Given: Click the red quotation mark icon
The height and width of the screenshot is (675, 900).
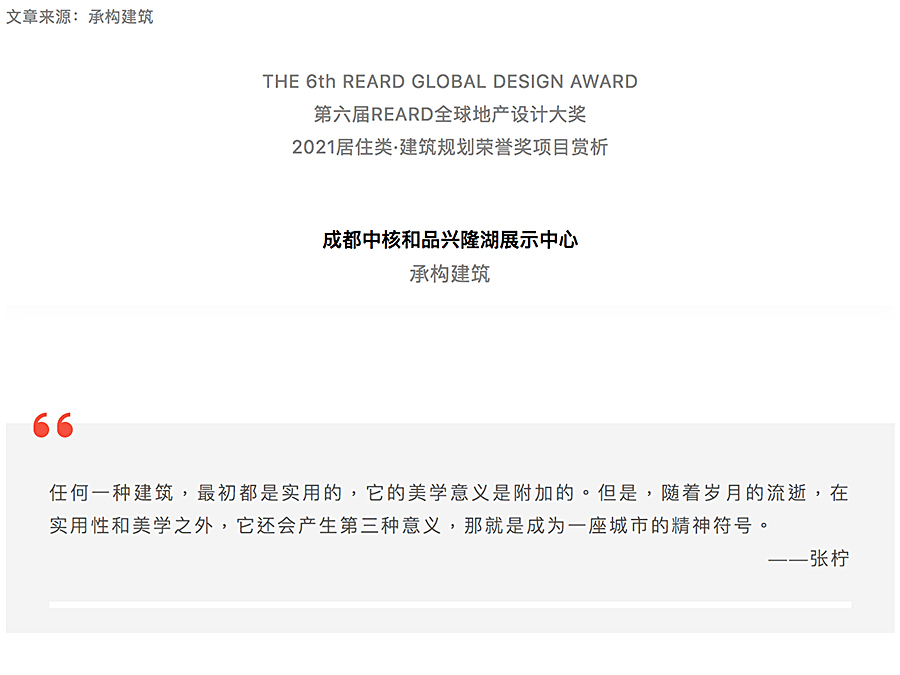Looking at the screenshot, I should pyautogui.click(x=53, y=425).
